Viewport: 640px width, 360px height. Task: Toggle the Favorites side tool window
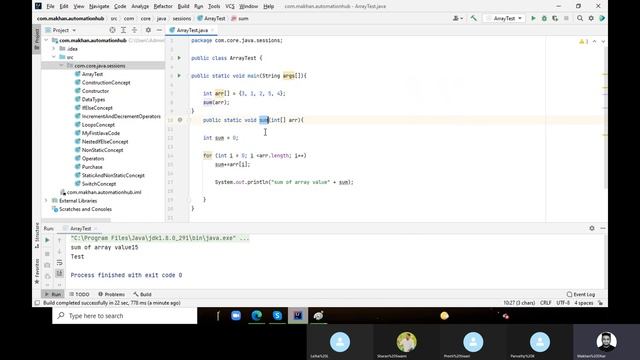coord(37,271)
